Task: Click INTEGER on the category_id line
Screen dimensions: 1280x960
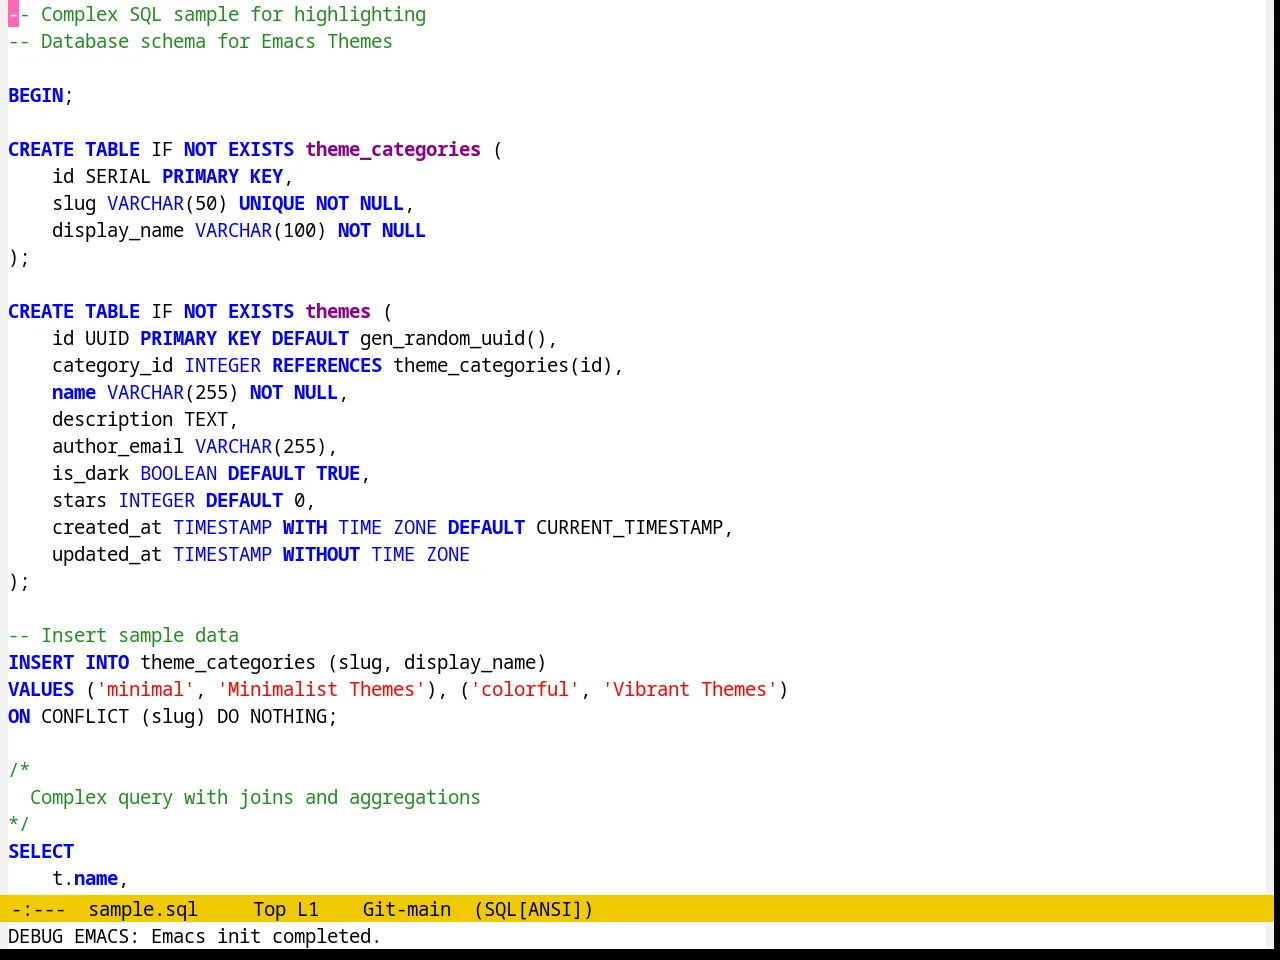Action: tap(222, 365)
